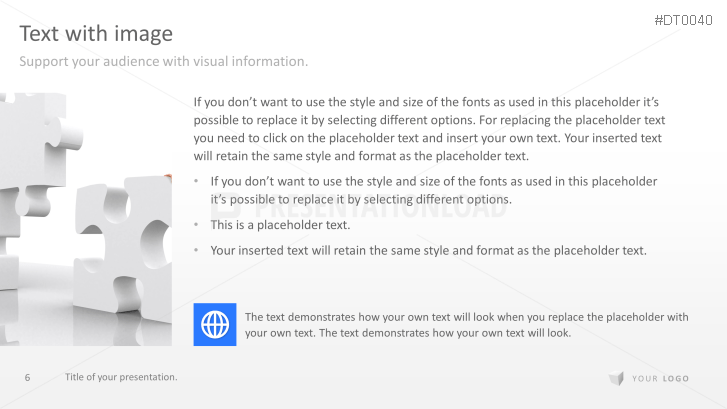Screen dimensions: 727x409
Task: Click the bullet dot of the last list item
Action: 197,250
